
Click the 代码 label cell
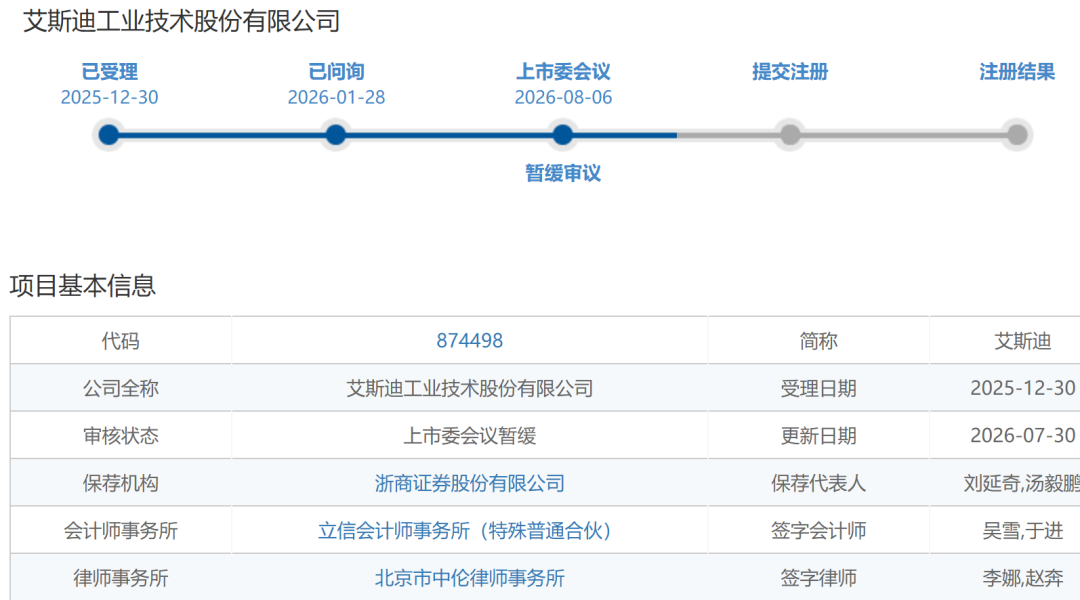(x=121, y=340)
